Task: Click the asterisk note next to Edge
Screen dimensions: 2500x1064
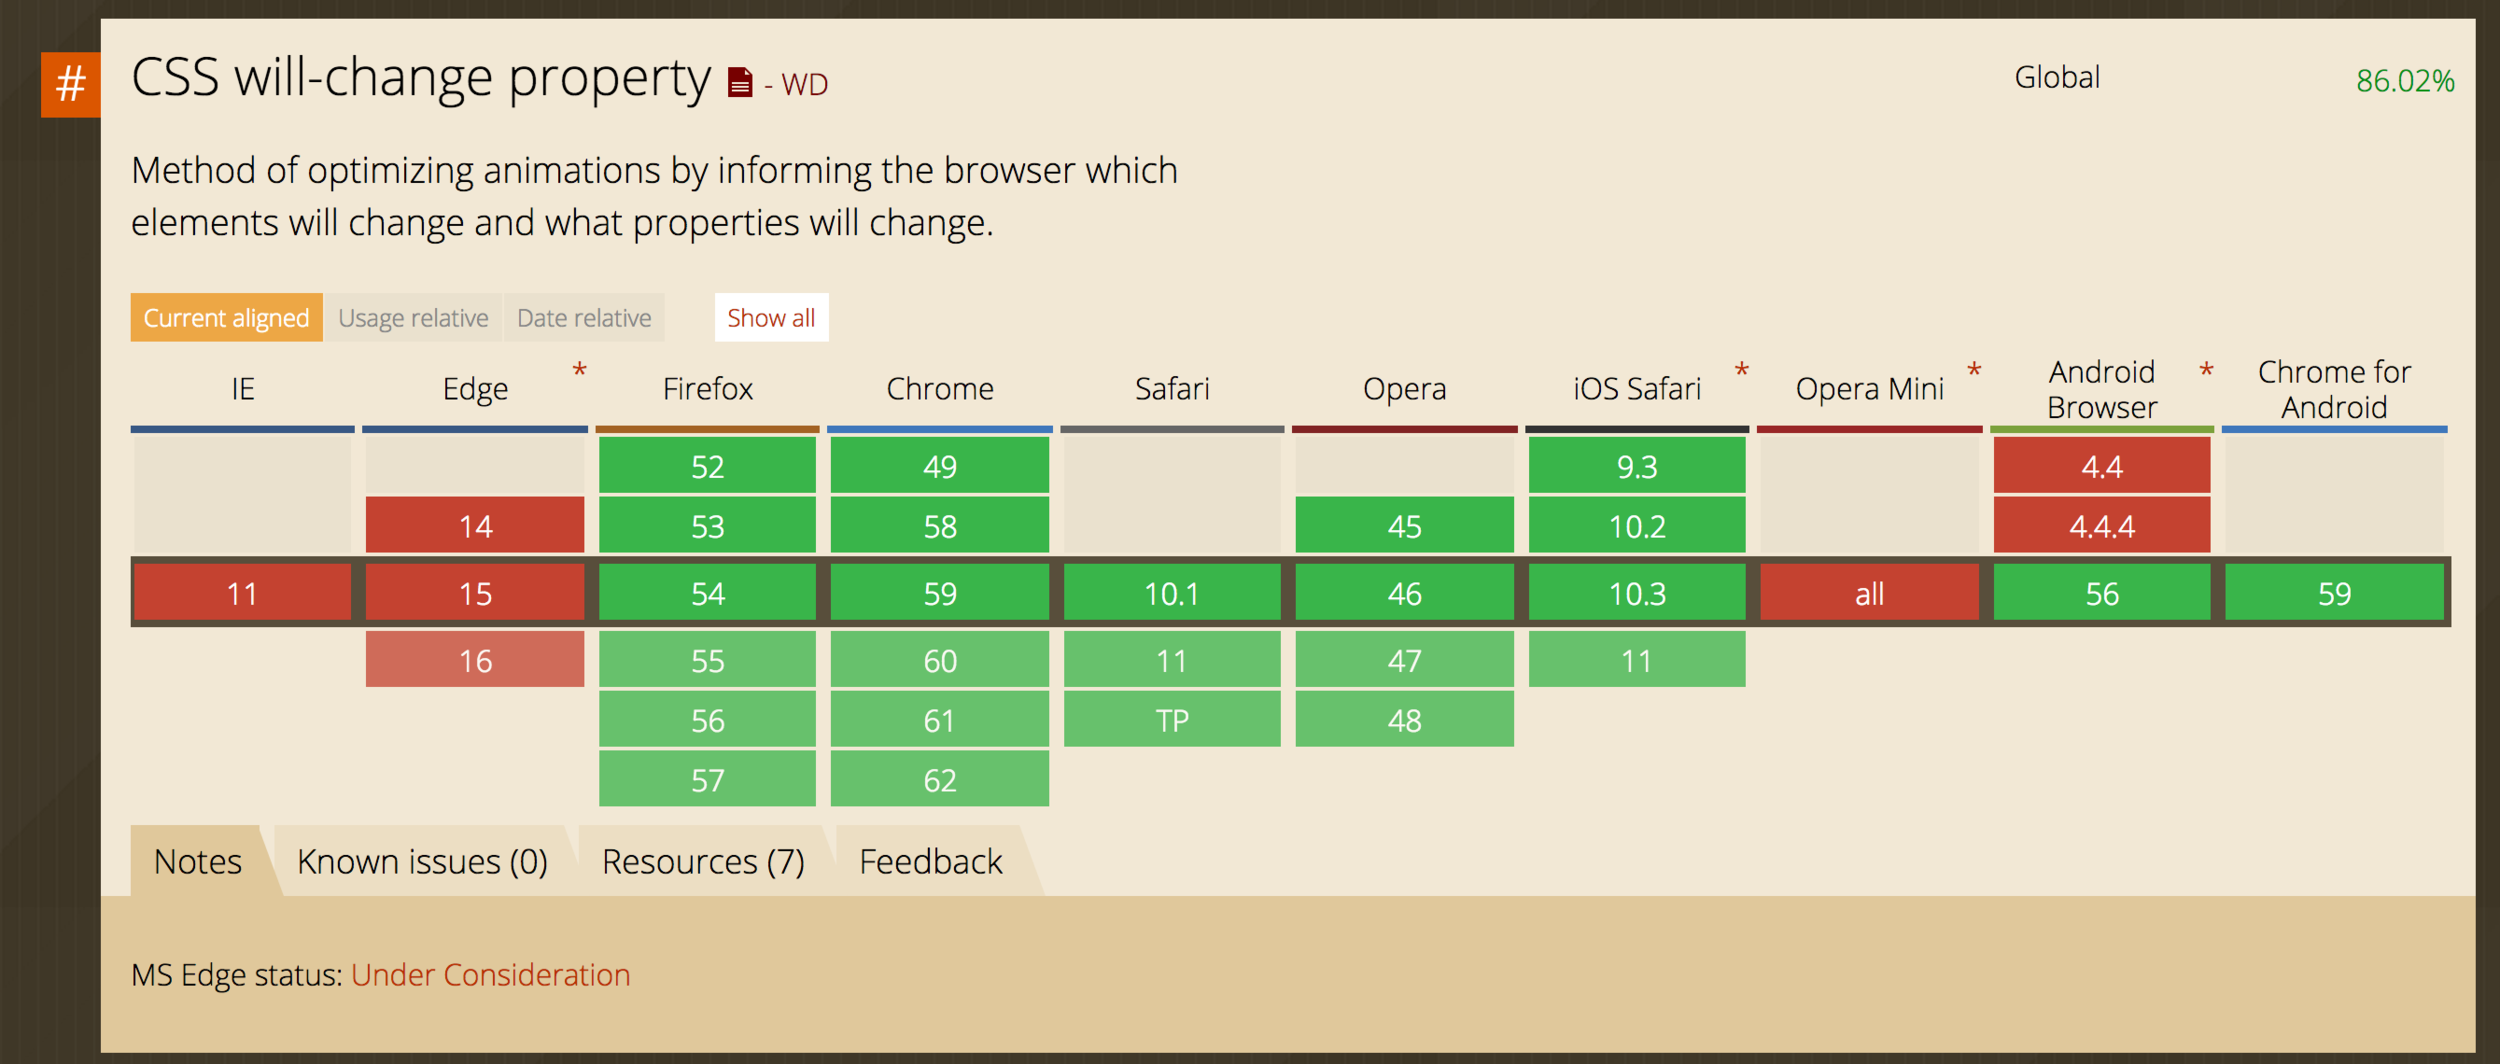Action: [579, 372]
